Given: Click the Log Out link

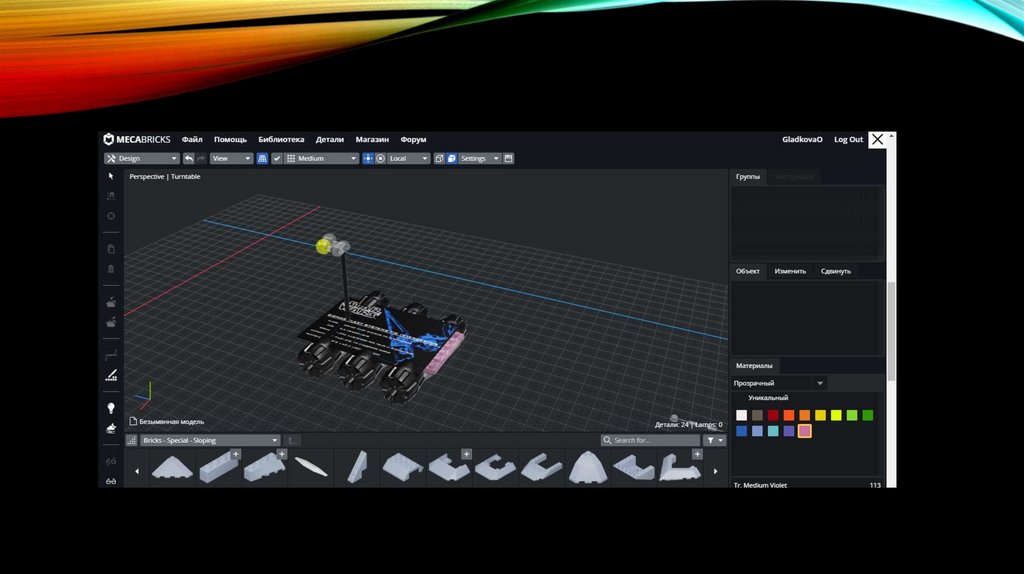Looking at the screenshot, I should tap(848, 140).
